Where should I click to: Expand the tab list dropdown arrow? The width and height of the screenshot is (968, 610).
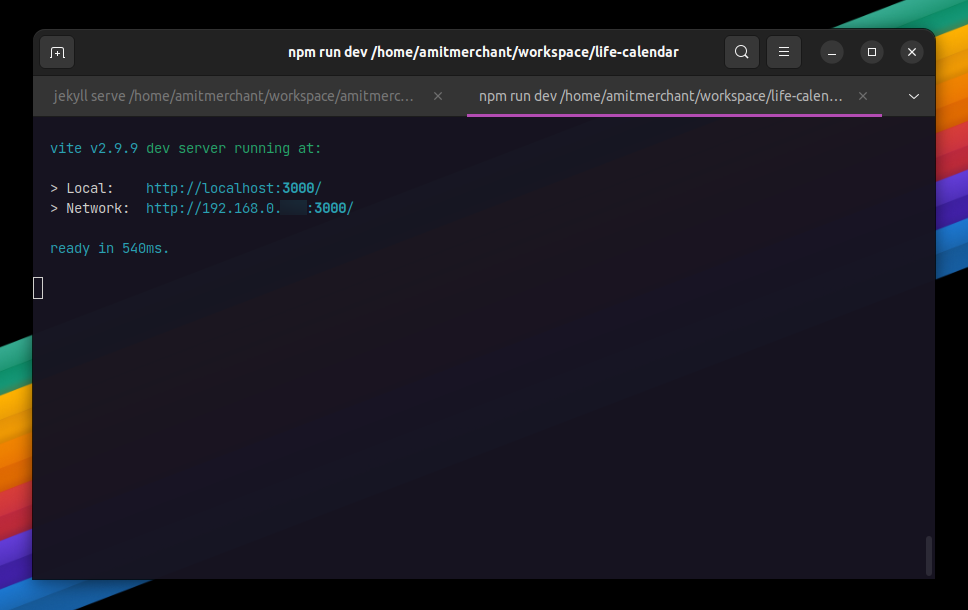tap(914, 96)
